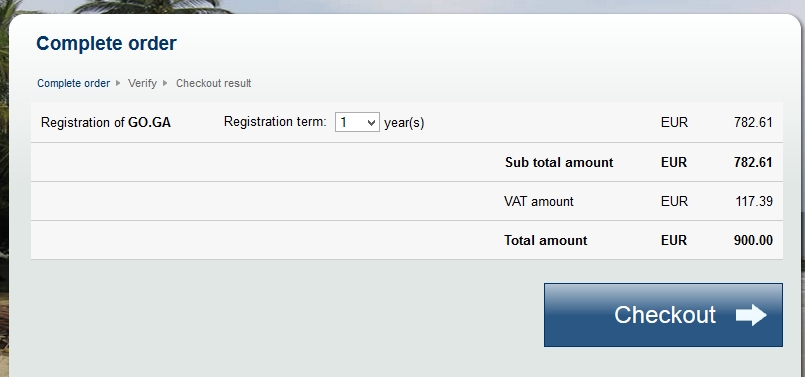Click the EUR currency in the Total amount row
This screenshot has width=805, height=377.
(x=674, y=240)
